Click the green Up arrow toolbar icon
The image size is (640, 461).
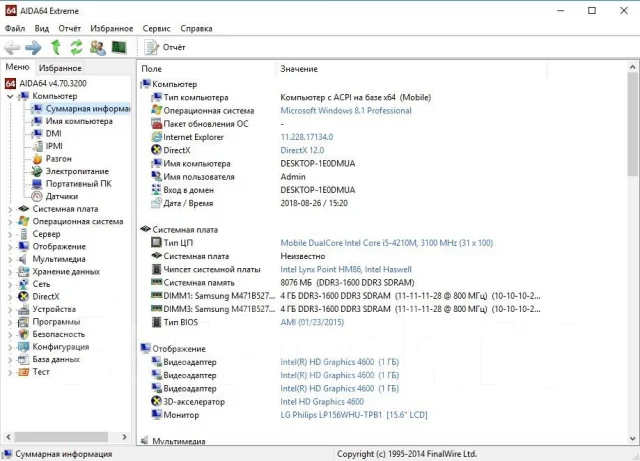click(56, 47)
